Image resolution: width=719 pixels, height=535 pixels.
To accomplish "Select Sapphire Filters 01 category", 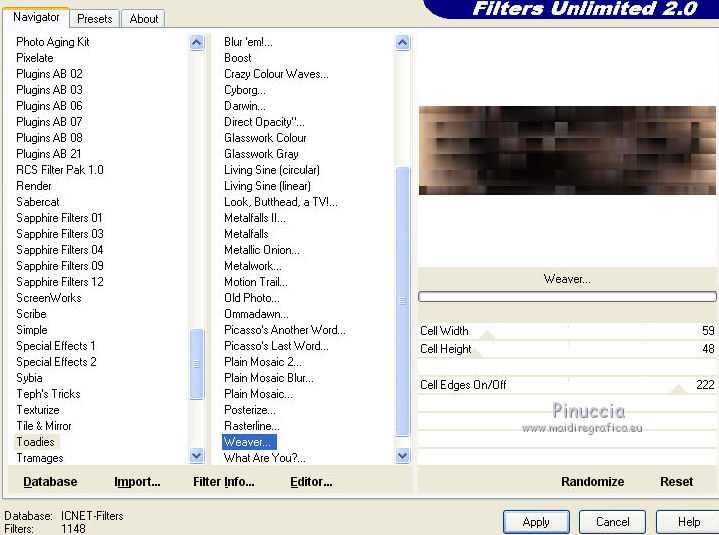I will [x=59, y=218].
